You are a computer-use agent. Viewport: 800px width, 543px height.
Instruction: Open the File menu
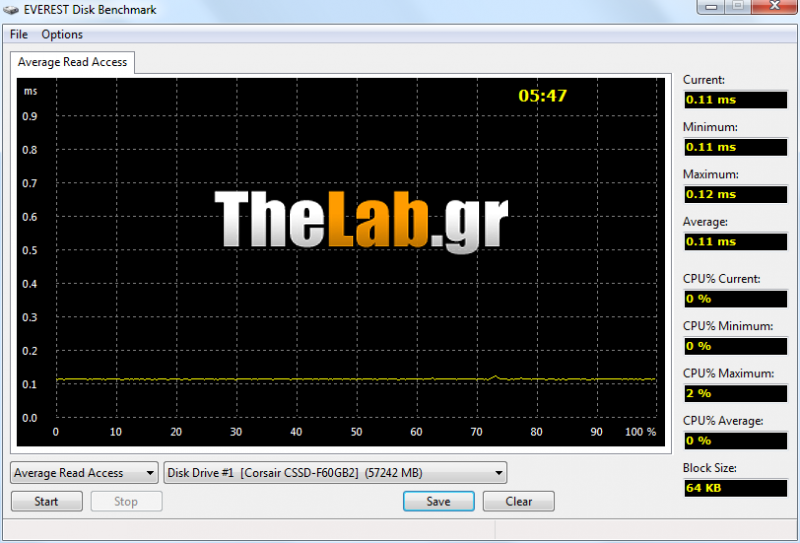[19, 34]
